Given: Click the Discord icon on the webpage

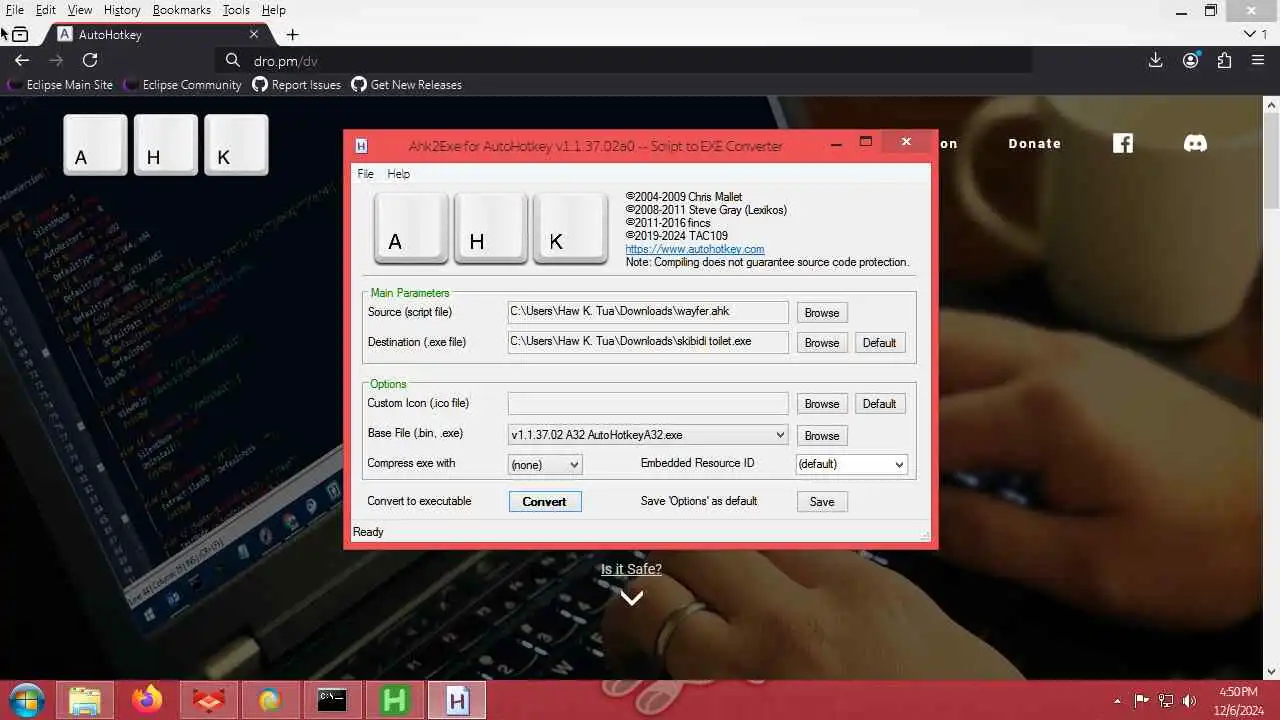Looking at the screenshot, I should (1195, 143).
